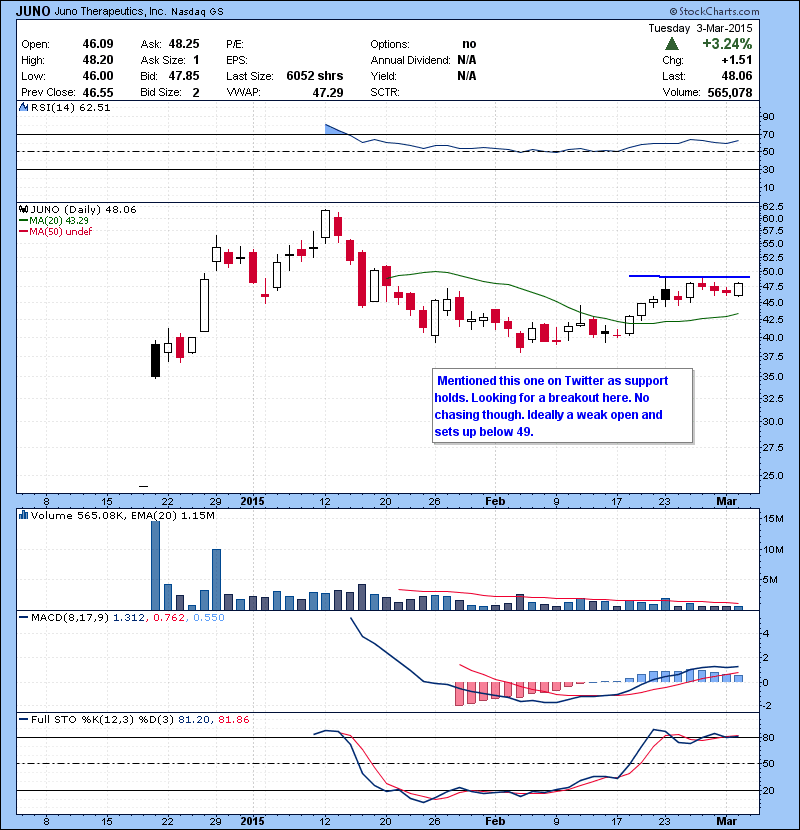Click the Ask price 48.25
Viewport: 800px width, 830px height.
184,44
